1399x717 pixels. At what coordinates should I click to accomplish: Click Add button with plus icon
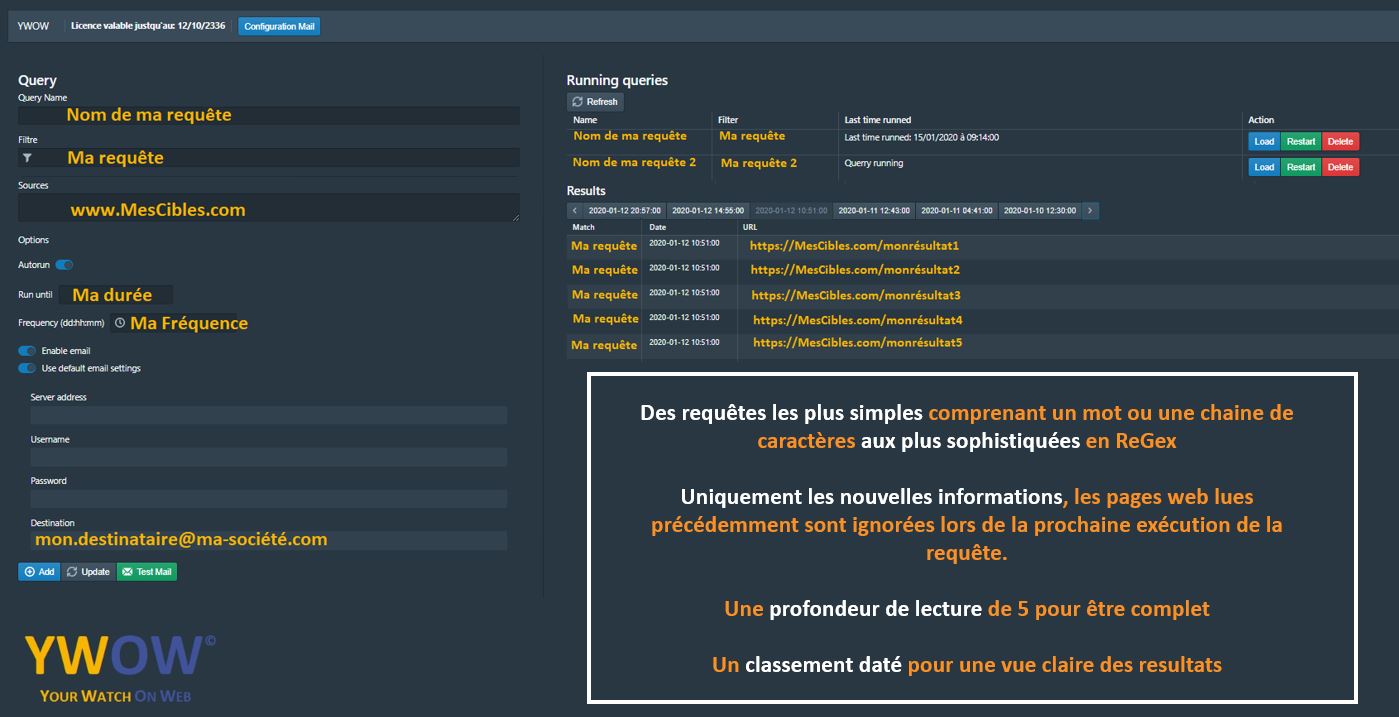(39, 572)
